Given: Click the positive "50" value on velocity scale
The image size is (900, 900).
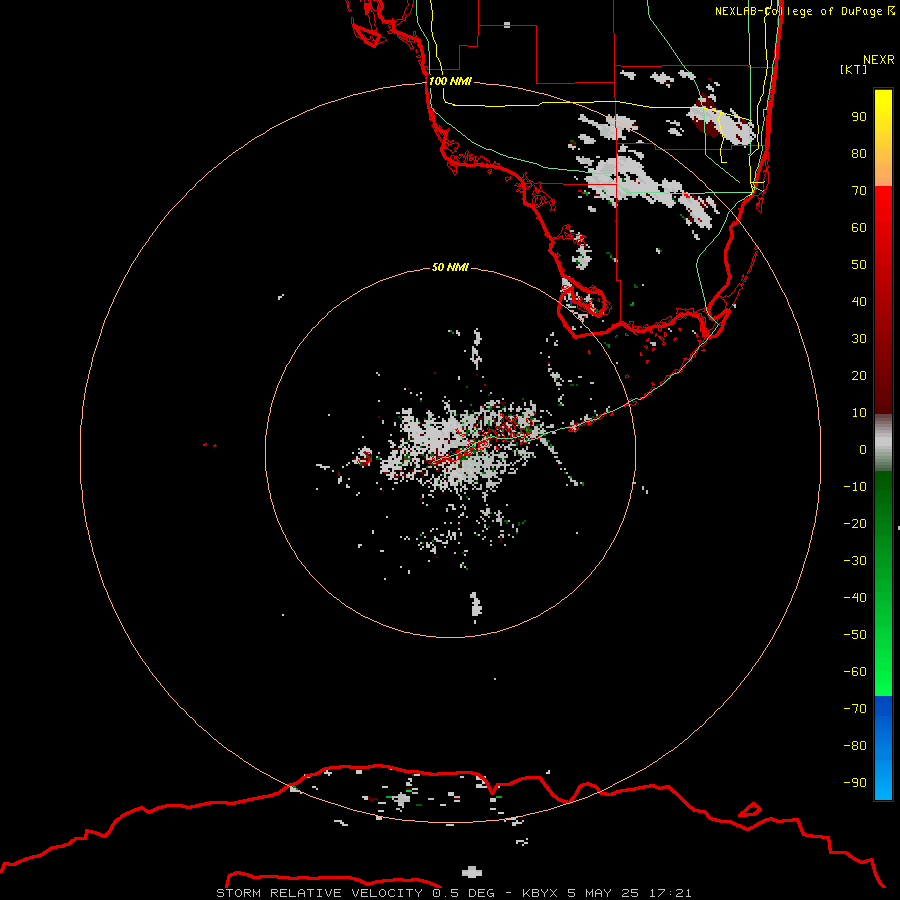Looking at the screenshot, I should [859, 265].
